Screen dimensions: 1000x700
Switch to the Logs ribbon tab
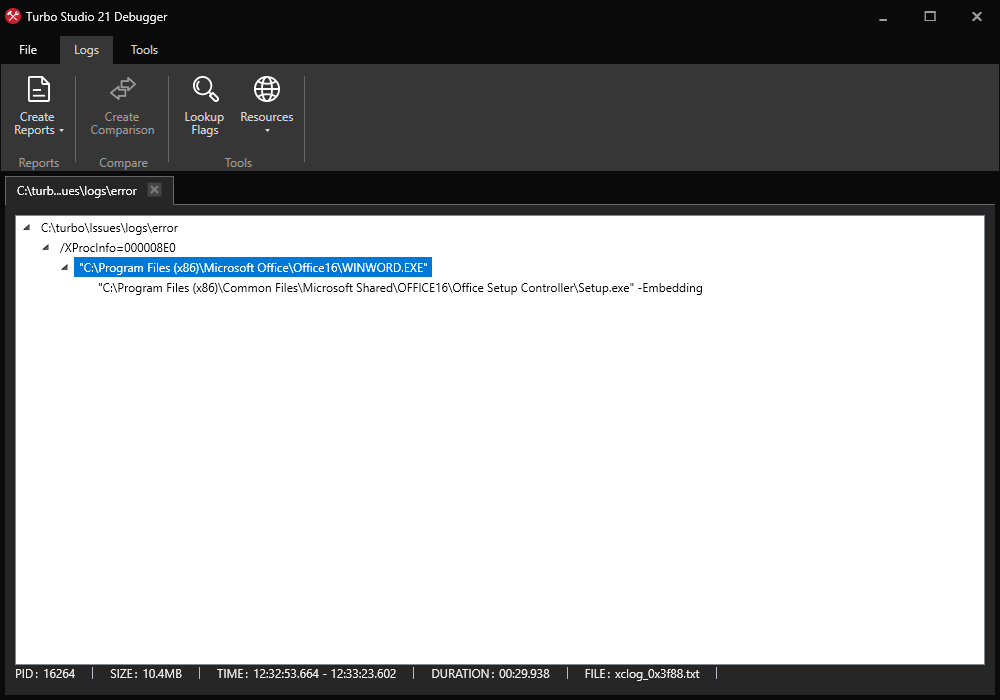[86, 50]
